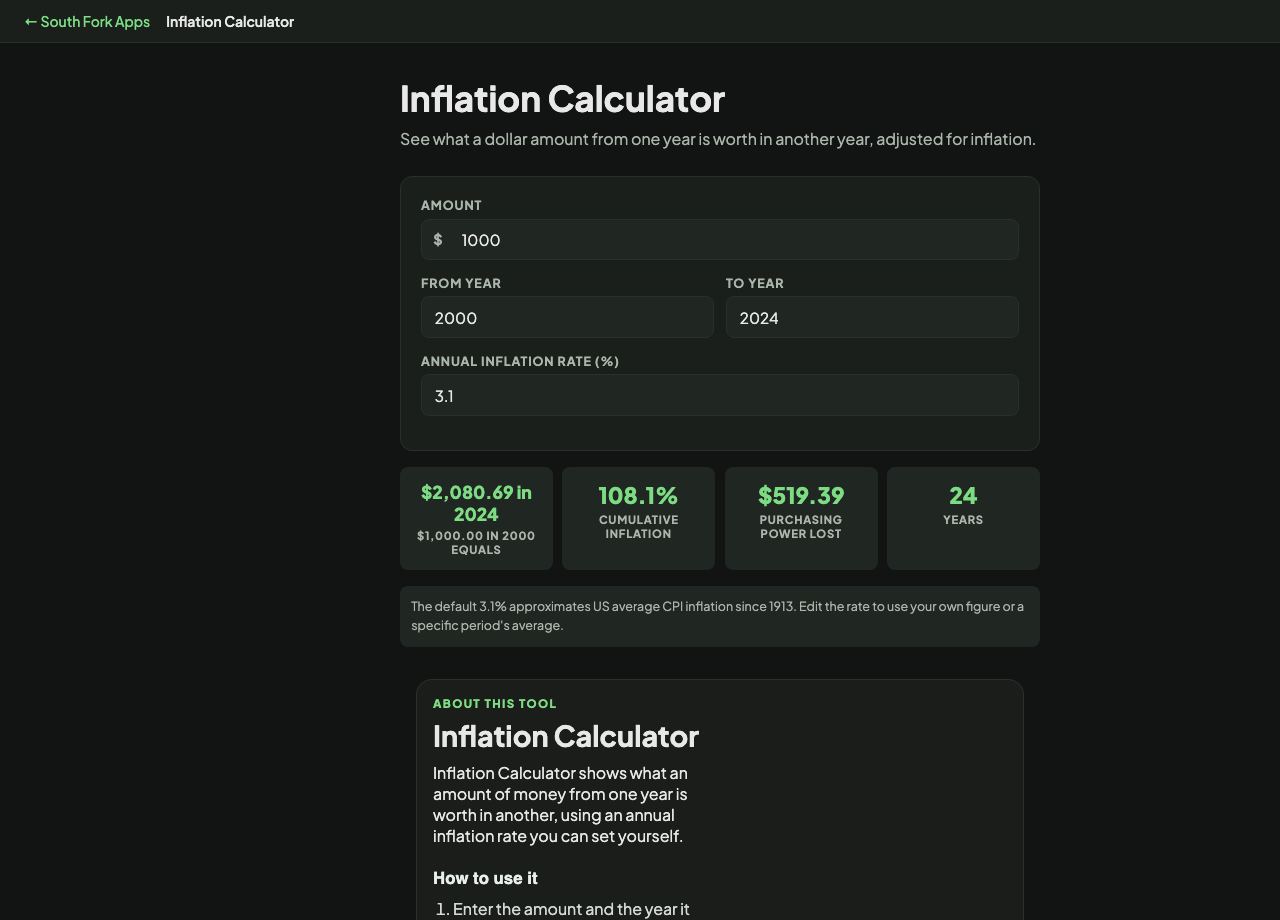1280x920 pixels.
Task: Click the About This Tool label
Action: coord(495,703)
